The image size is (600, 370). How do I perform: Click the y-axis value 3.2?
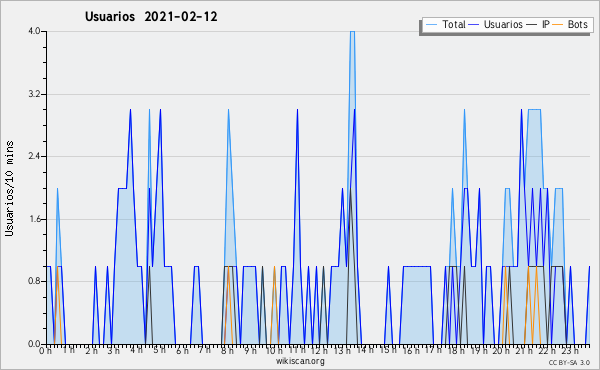(x=34, y=94)
